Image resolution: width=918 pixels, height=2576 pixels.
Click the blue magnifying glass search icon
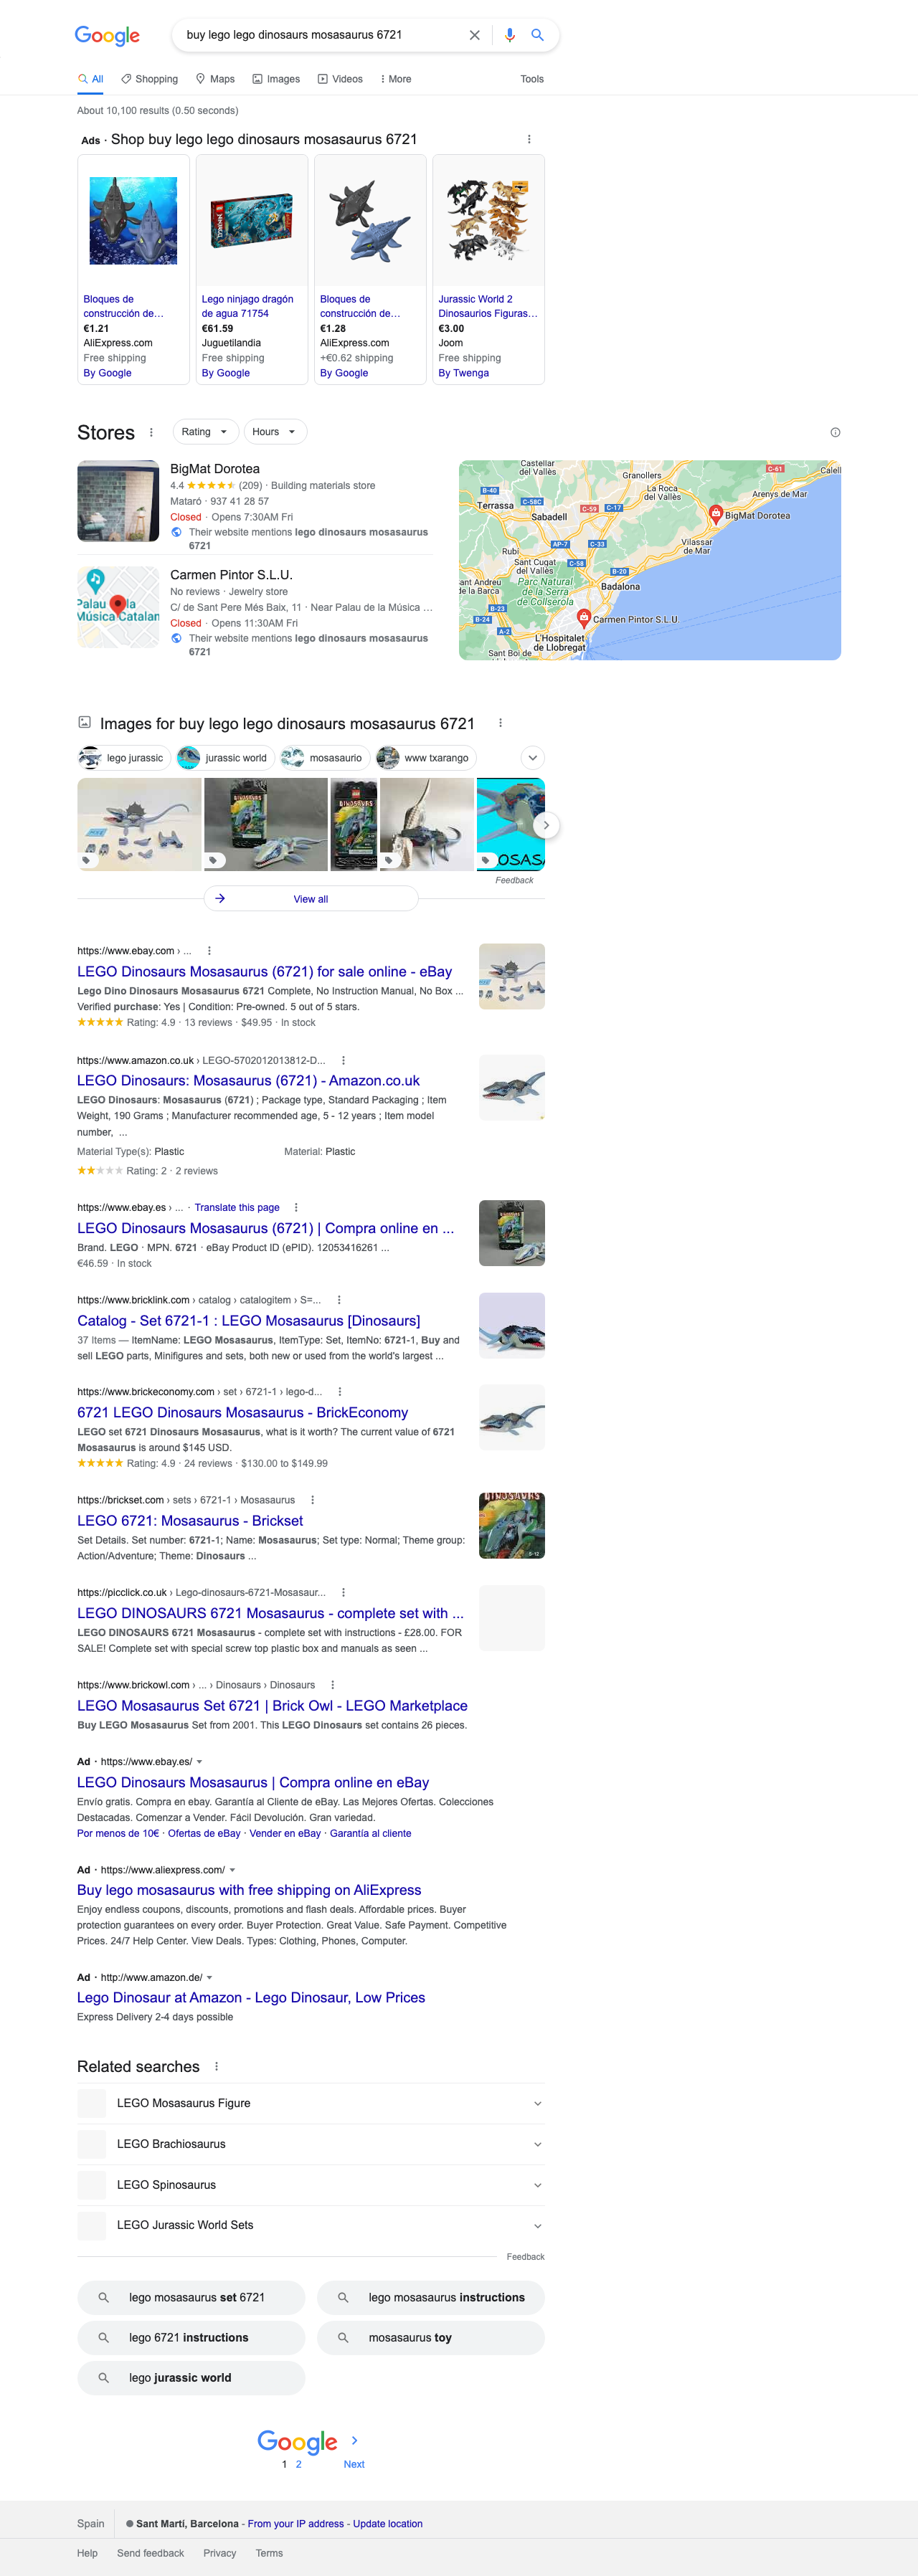tap(537, 35)
